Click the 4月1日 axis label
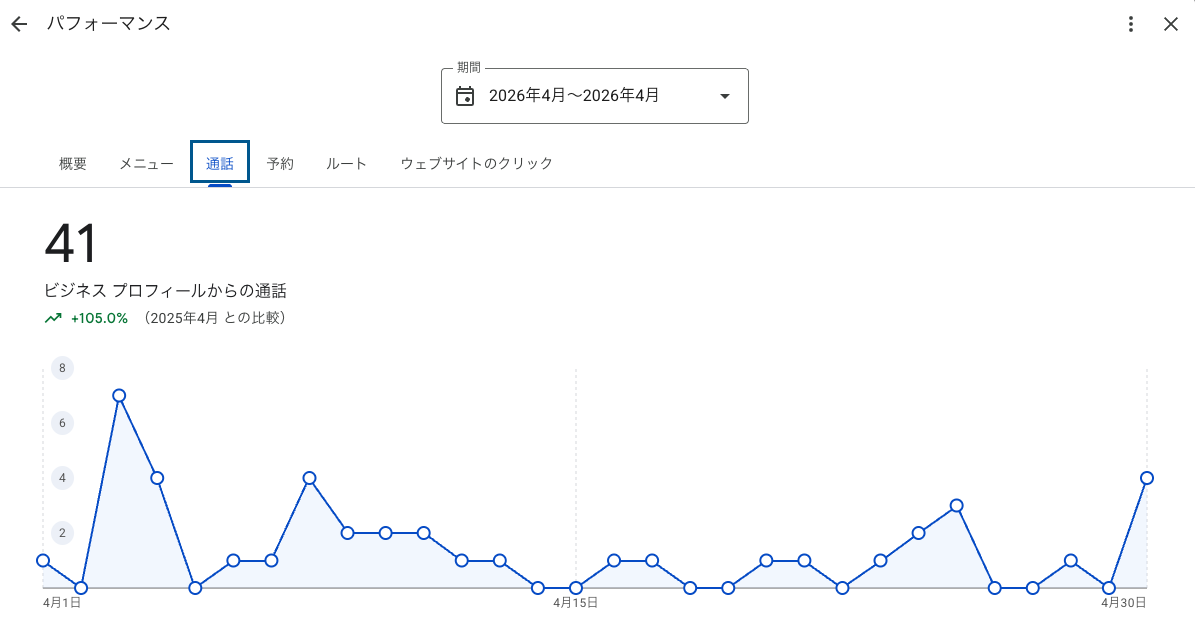This screenshot has height=636, width=1195. (x=62, y=602)
